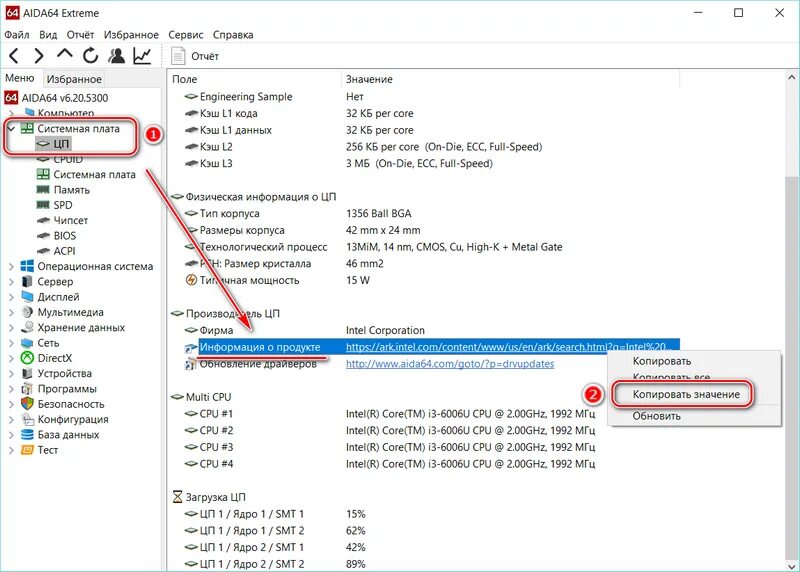This screenshot has width=800, height=572.
Task: Click the Память memory module icon
Action: 43,190
